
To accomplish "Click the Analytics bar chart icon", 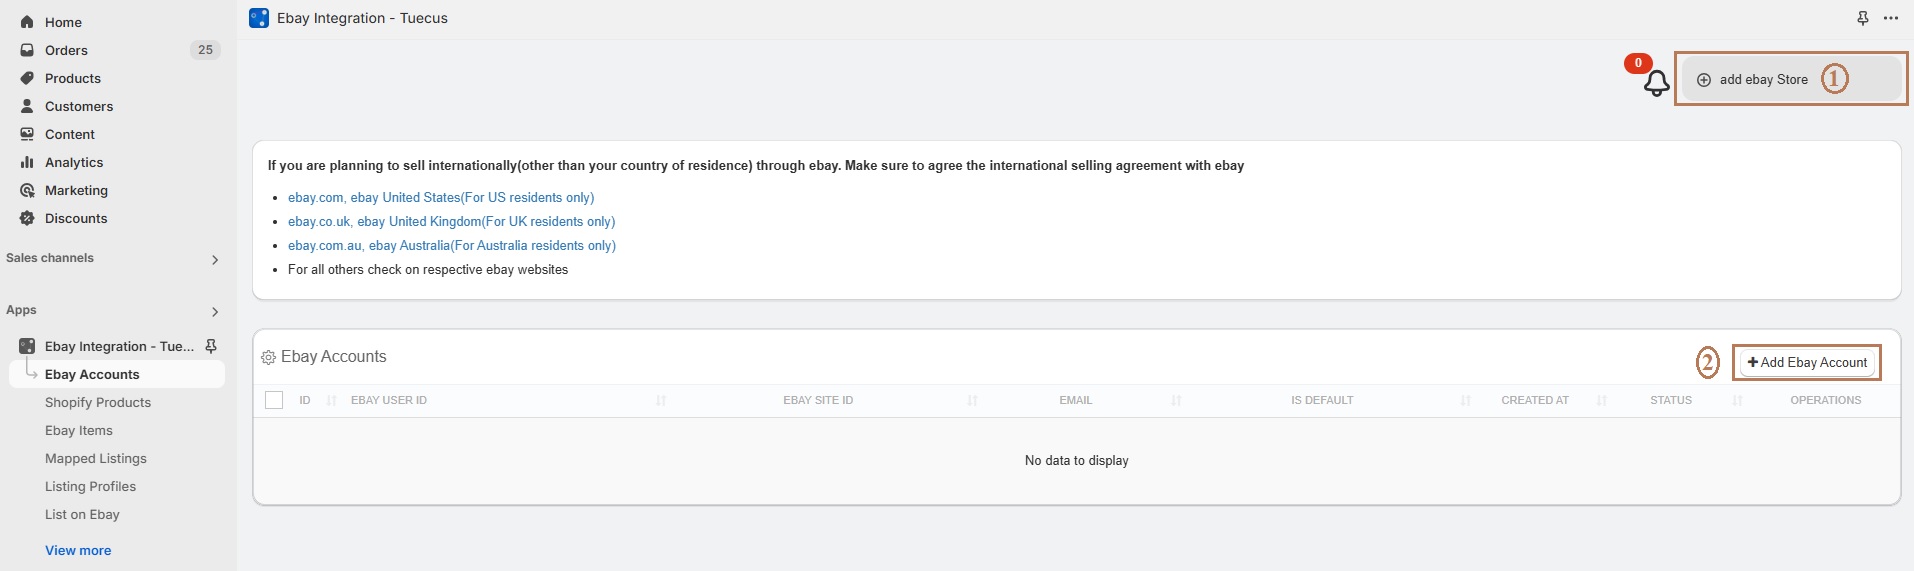I will (x=27, y=162).
